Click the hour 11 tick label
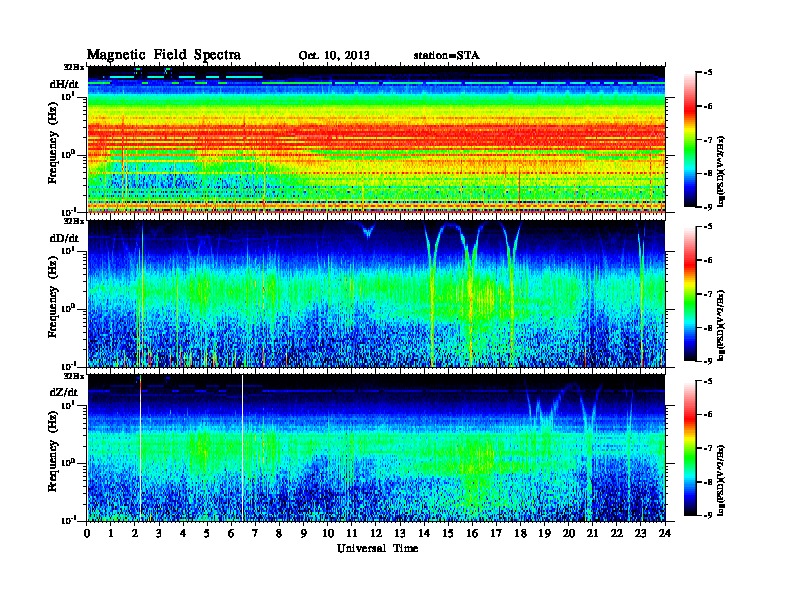This screenshot has width=792, height=612. click(x=352, y=533)
